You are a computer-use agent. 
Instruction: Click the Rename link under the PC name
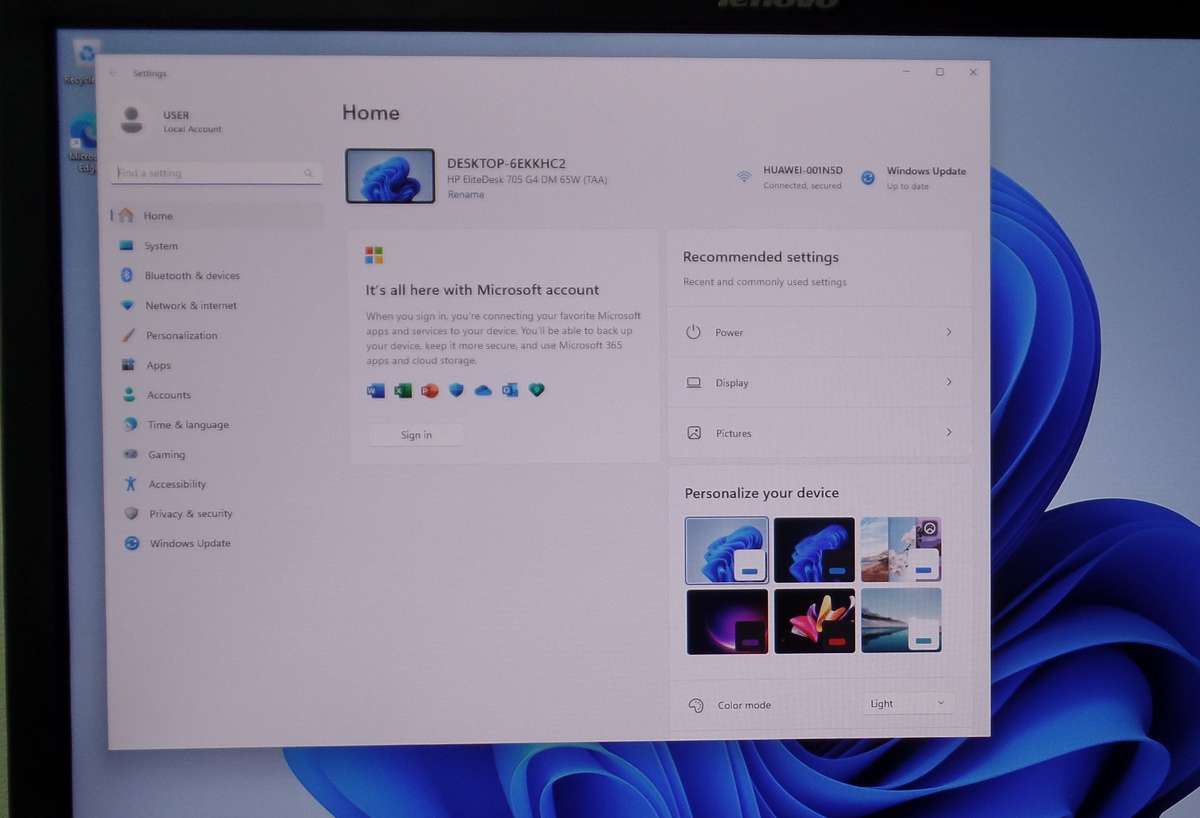pos(466,195)
